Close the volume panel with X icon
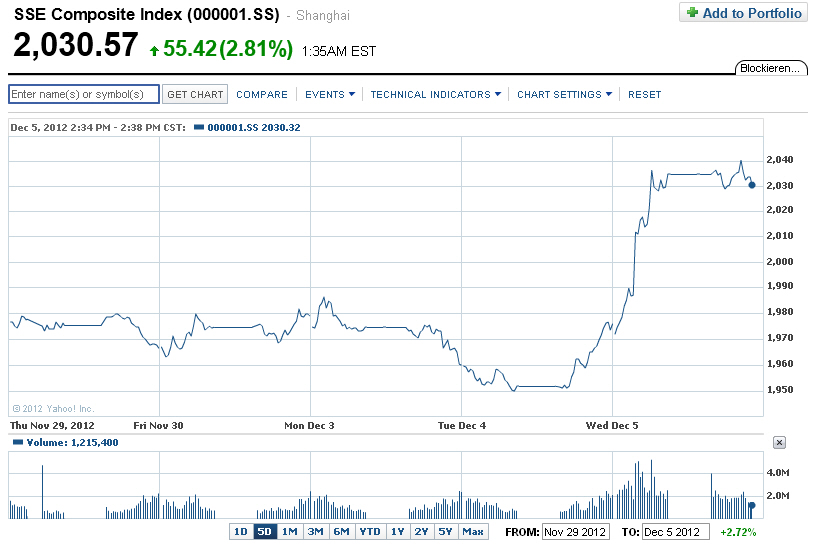This screenshot has width=813, height=544. point(779,442)
